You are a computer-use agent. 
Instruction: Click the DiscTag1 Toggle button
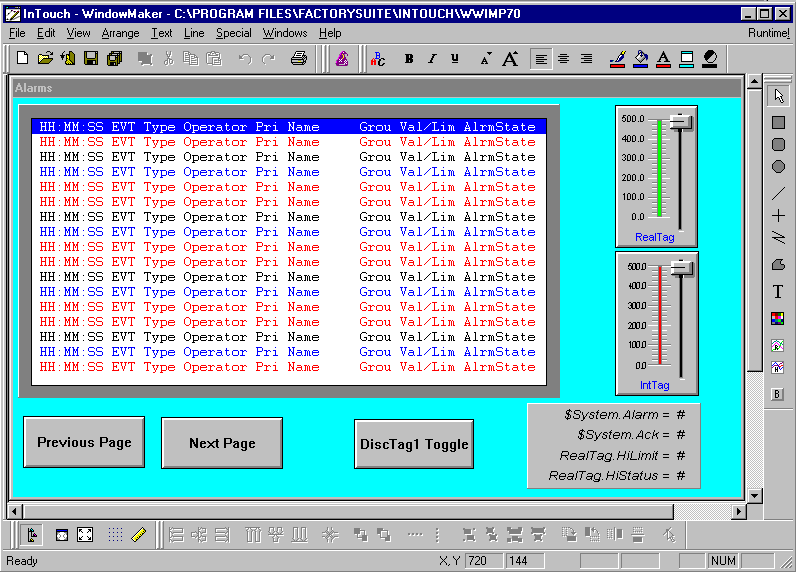tap(414, 444)
